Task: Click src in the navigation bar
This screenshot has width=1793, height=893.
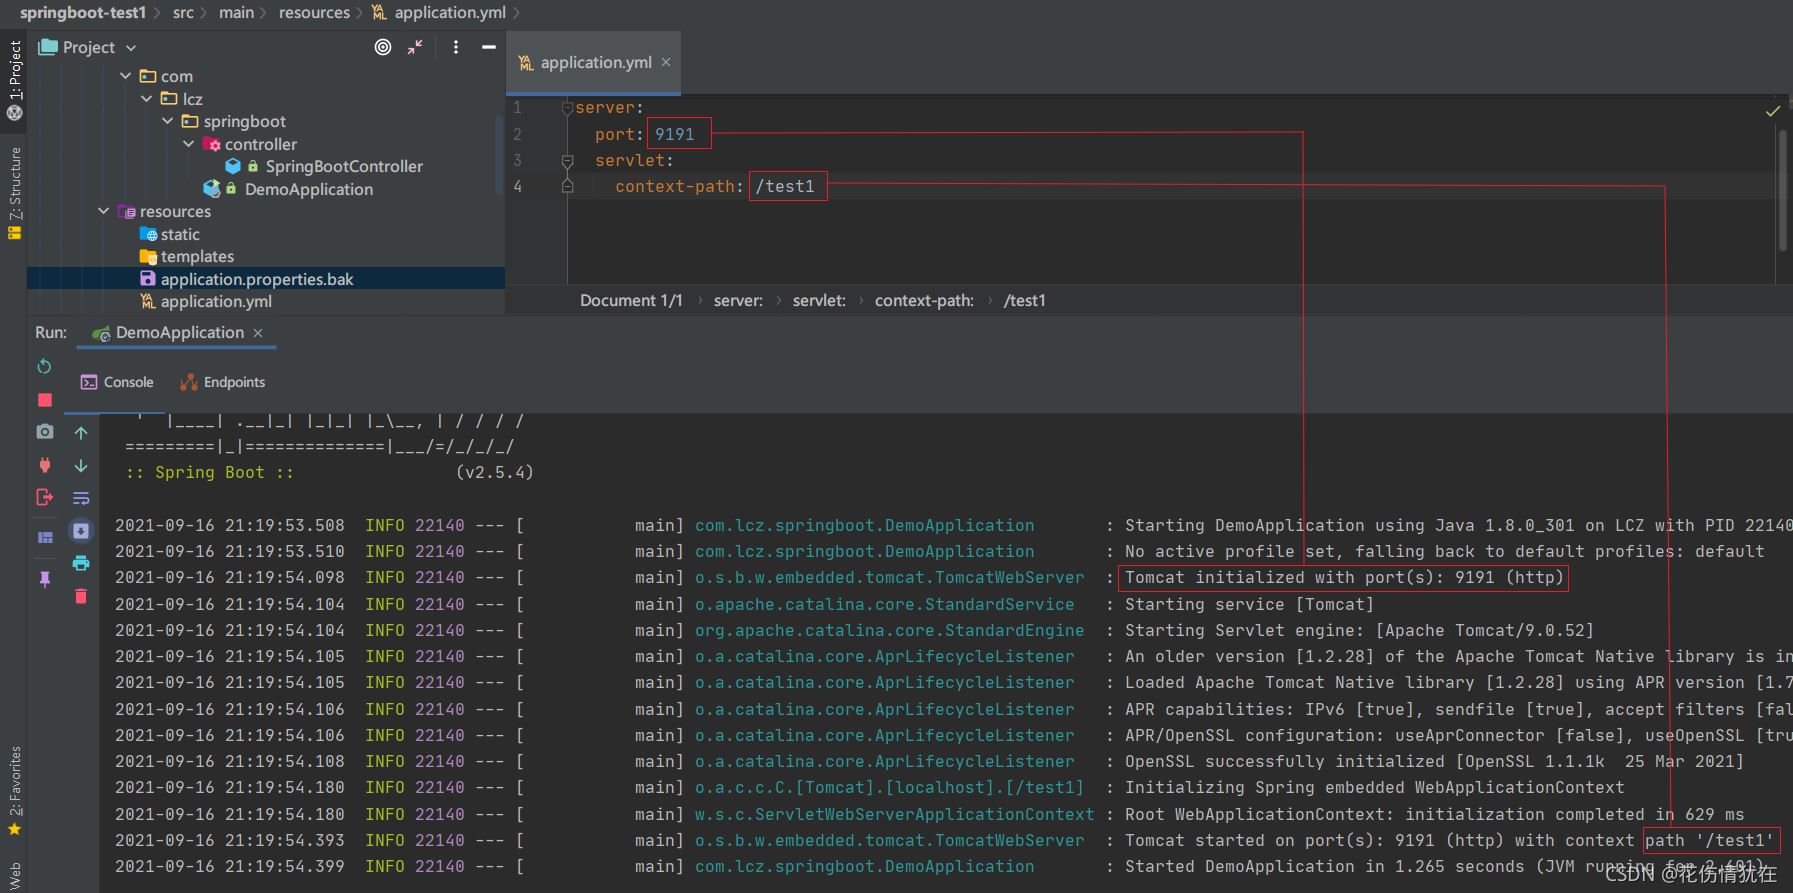Action: [183, 13]
